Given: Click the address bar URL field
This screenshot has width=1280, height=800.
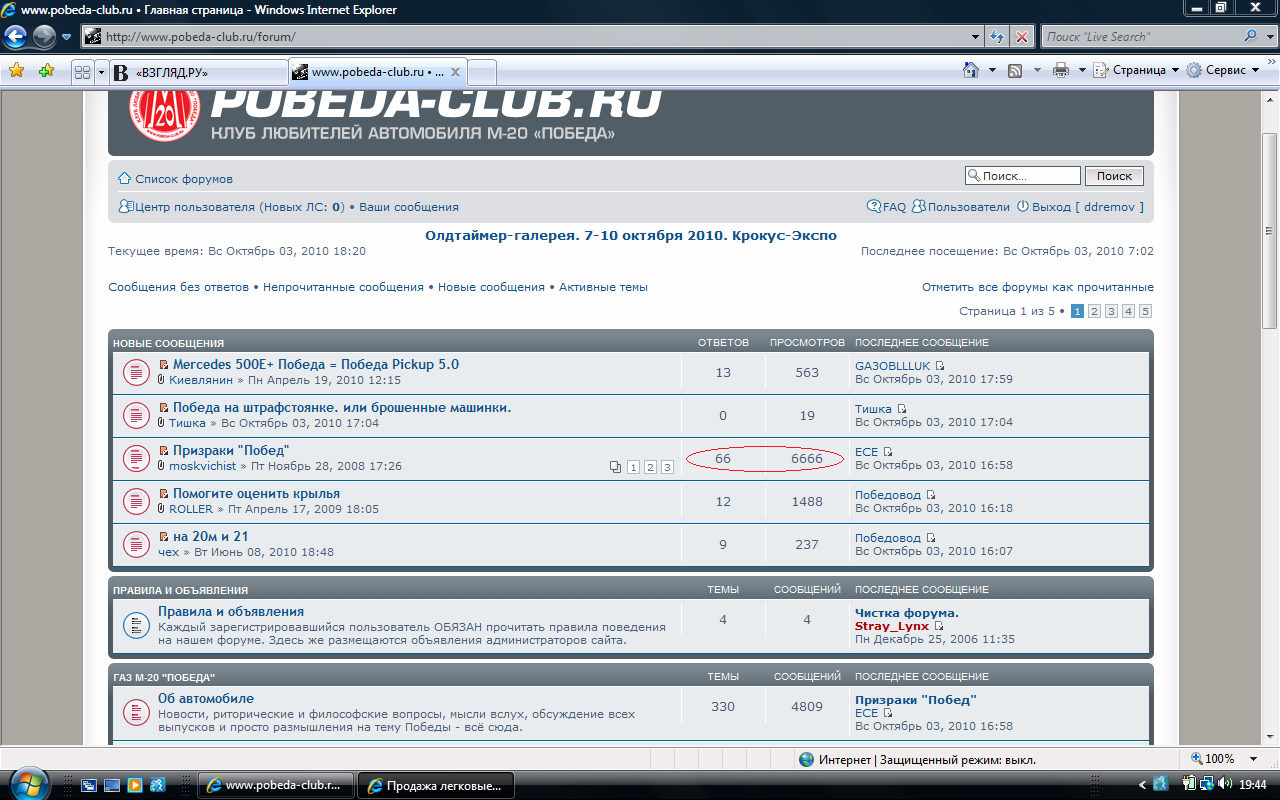Looking at the screenshot, I should (x=525, y=37).
